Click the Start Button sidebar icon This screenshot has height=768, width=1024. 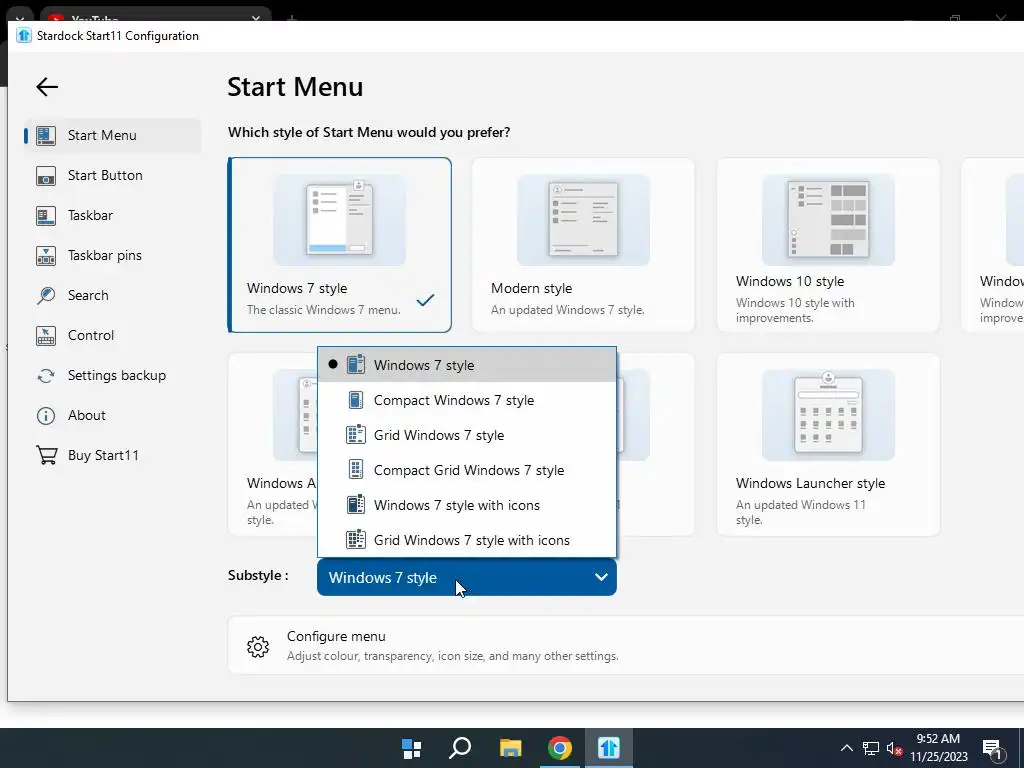46,176
